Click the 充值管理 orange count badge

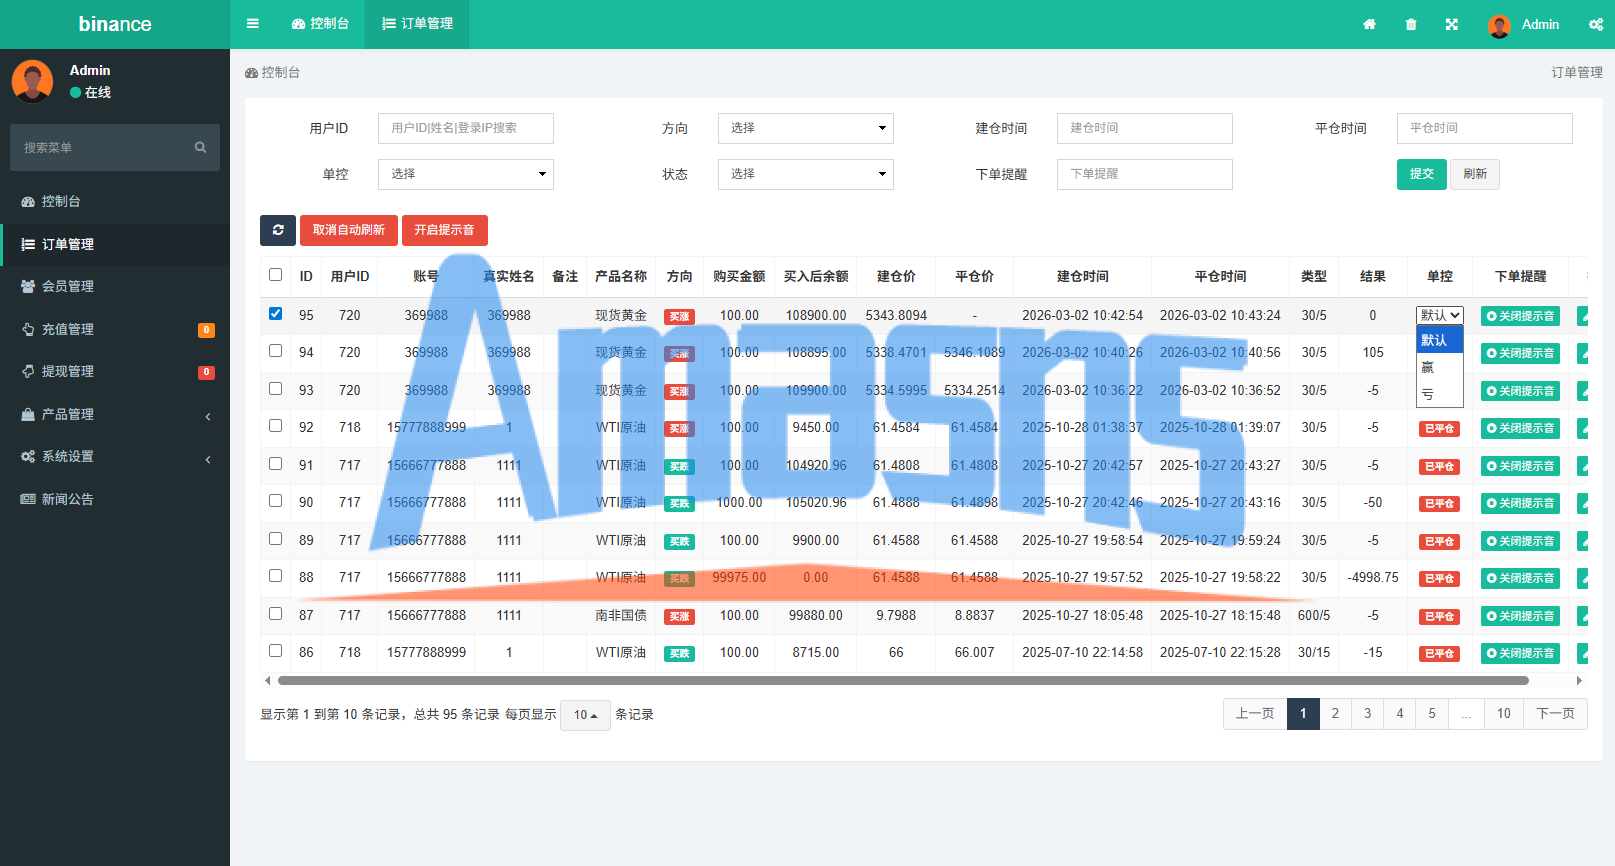click(x=206, y=330)
